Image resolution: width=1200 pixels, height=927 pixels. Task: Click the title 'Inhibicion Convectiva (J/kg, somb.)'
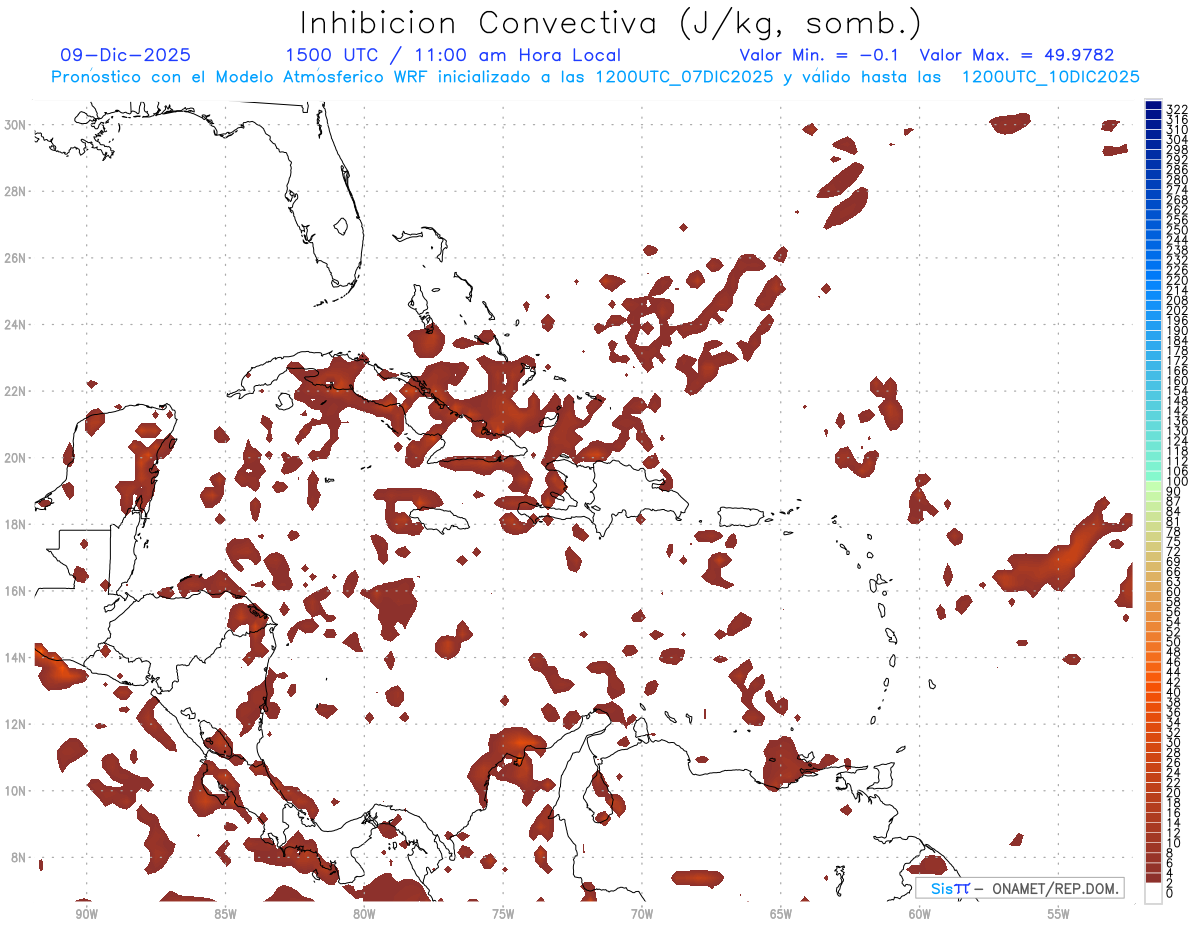point(611,24)
